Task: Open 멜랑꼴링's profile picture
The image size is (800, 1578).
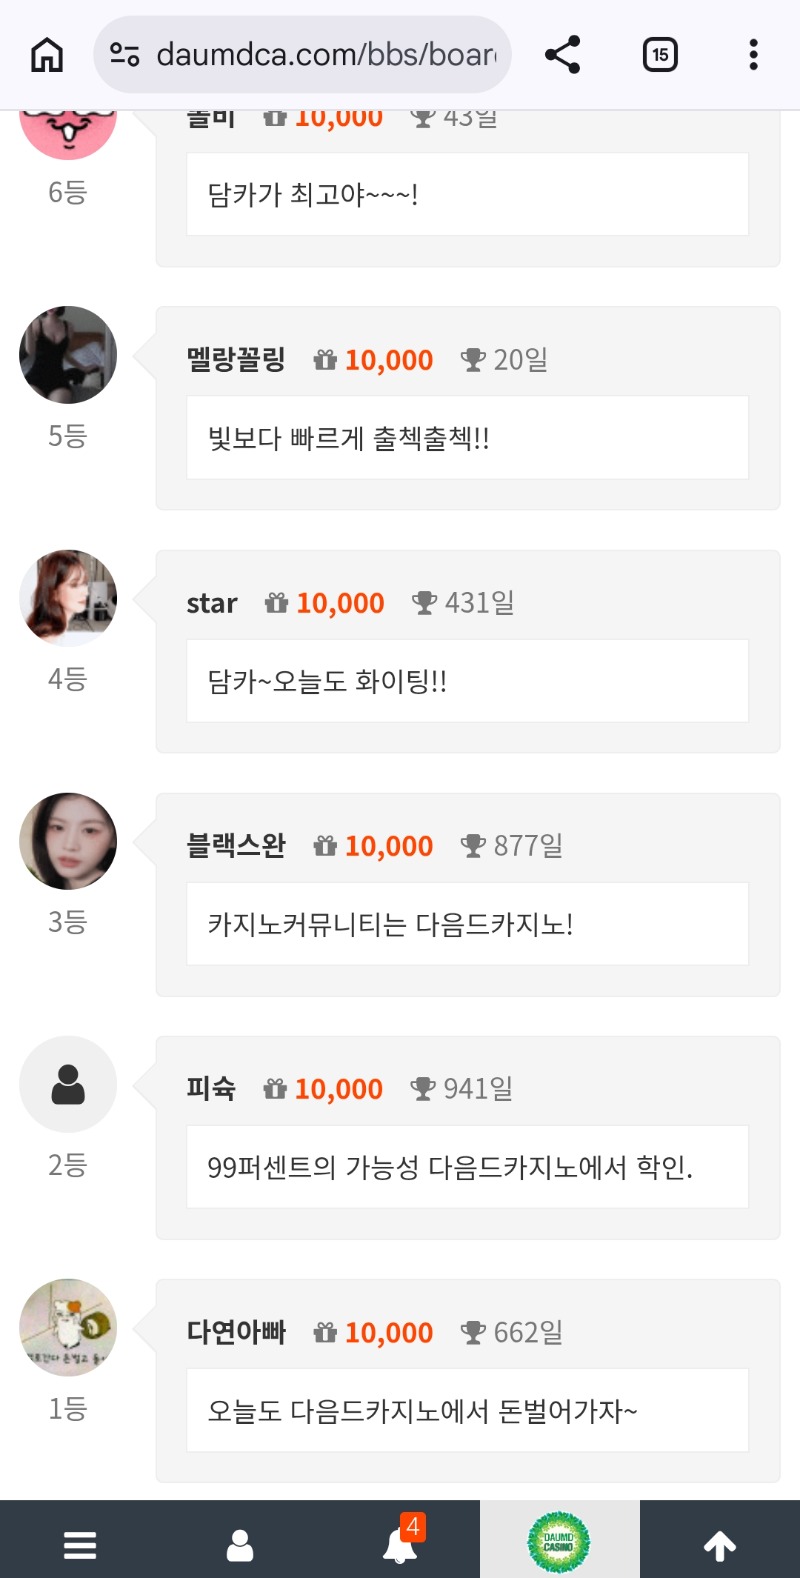Action: 68,355
